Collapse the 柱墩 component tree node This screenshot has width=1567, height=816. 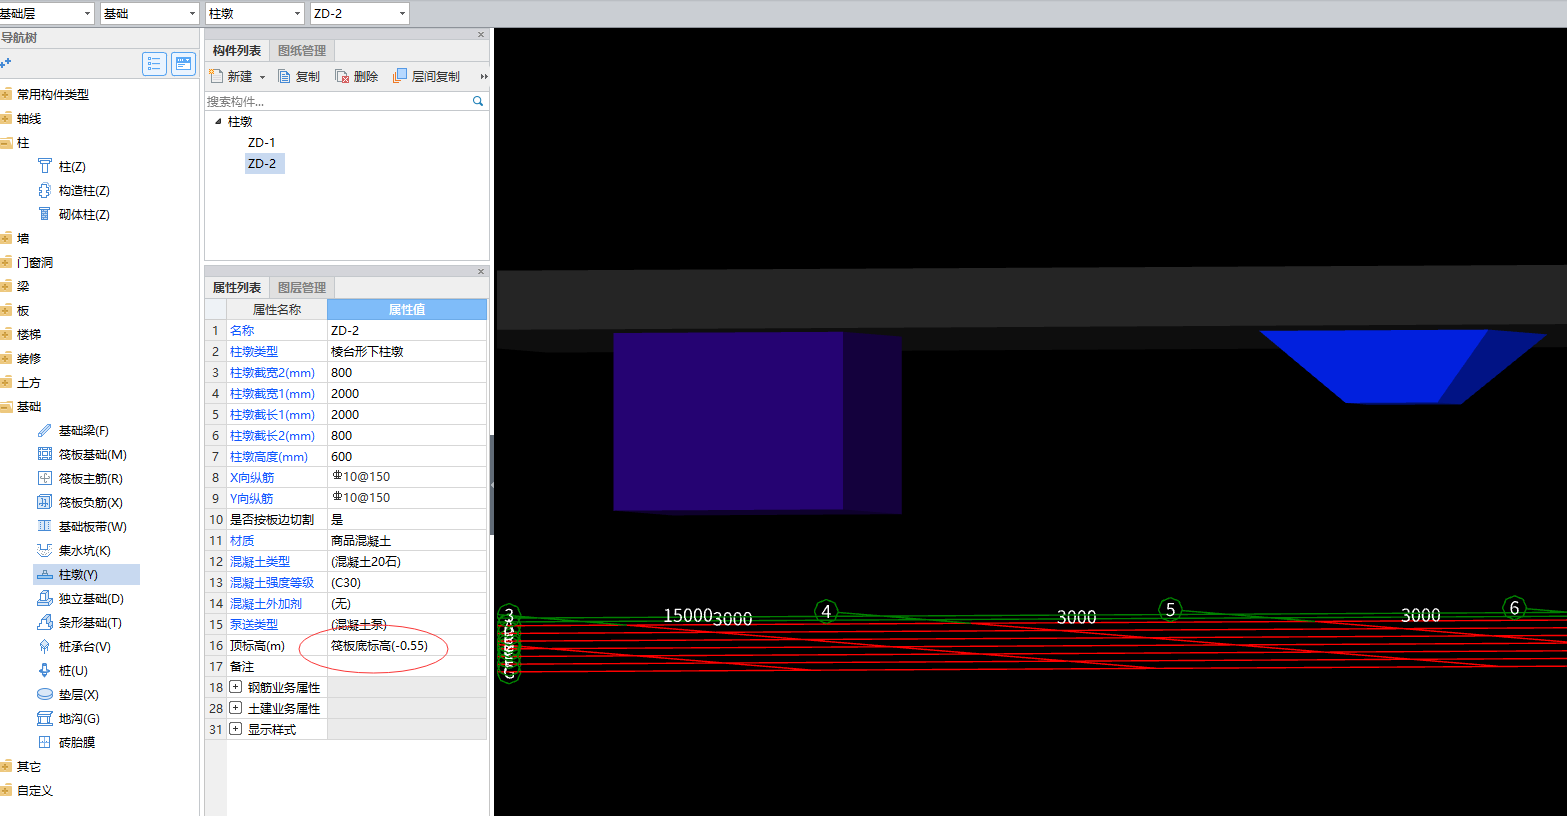[x=219, y=121]
